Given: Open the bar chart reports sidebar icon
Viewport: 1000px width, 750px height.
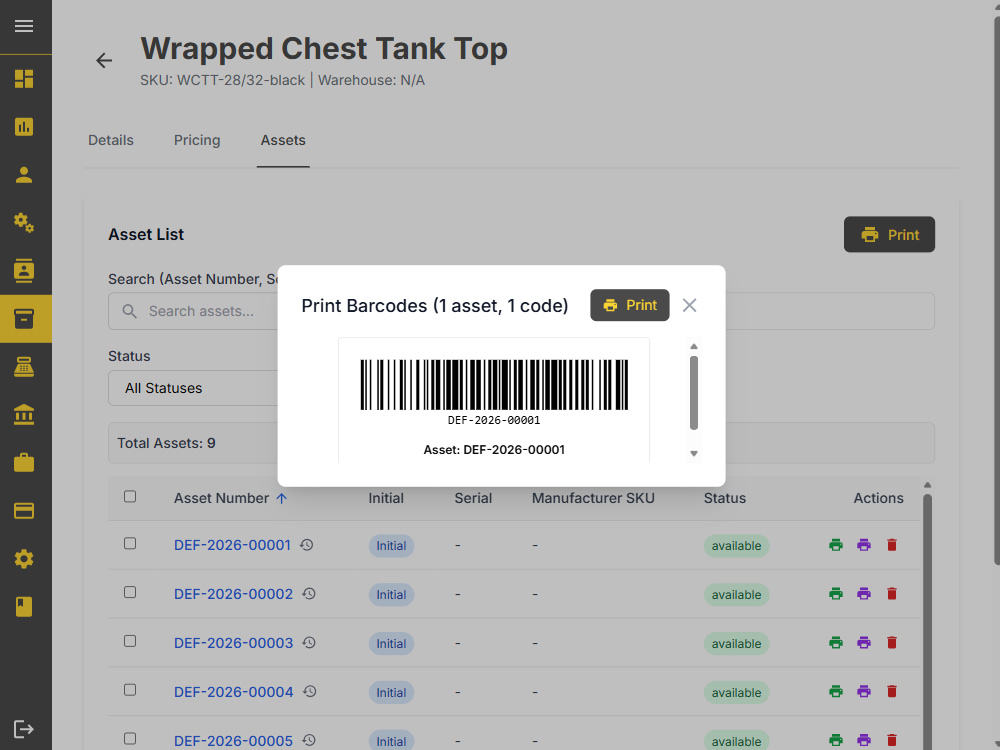Looking at the screenshot, I should (x=24, y=126).
